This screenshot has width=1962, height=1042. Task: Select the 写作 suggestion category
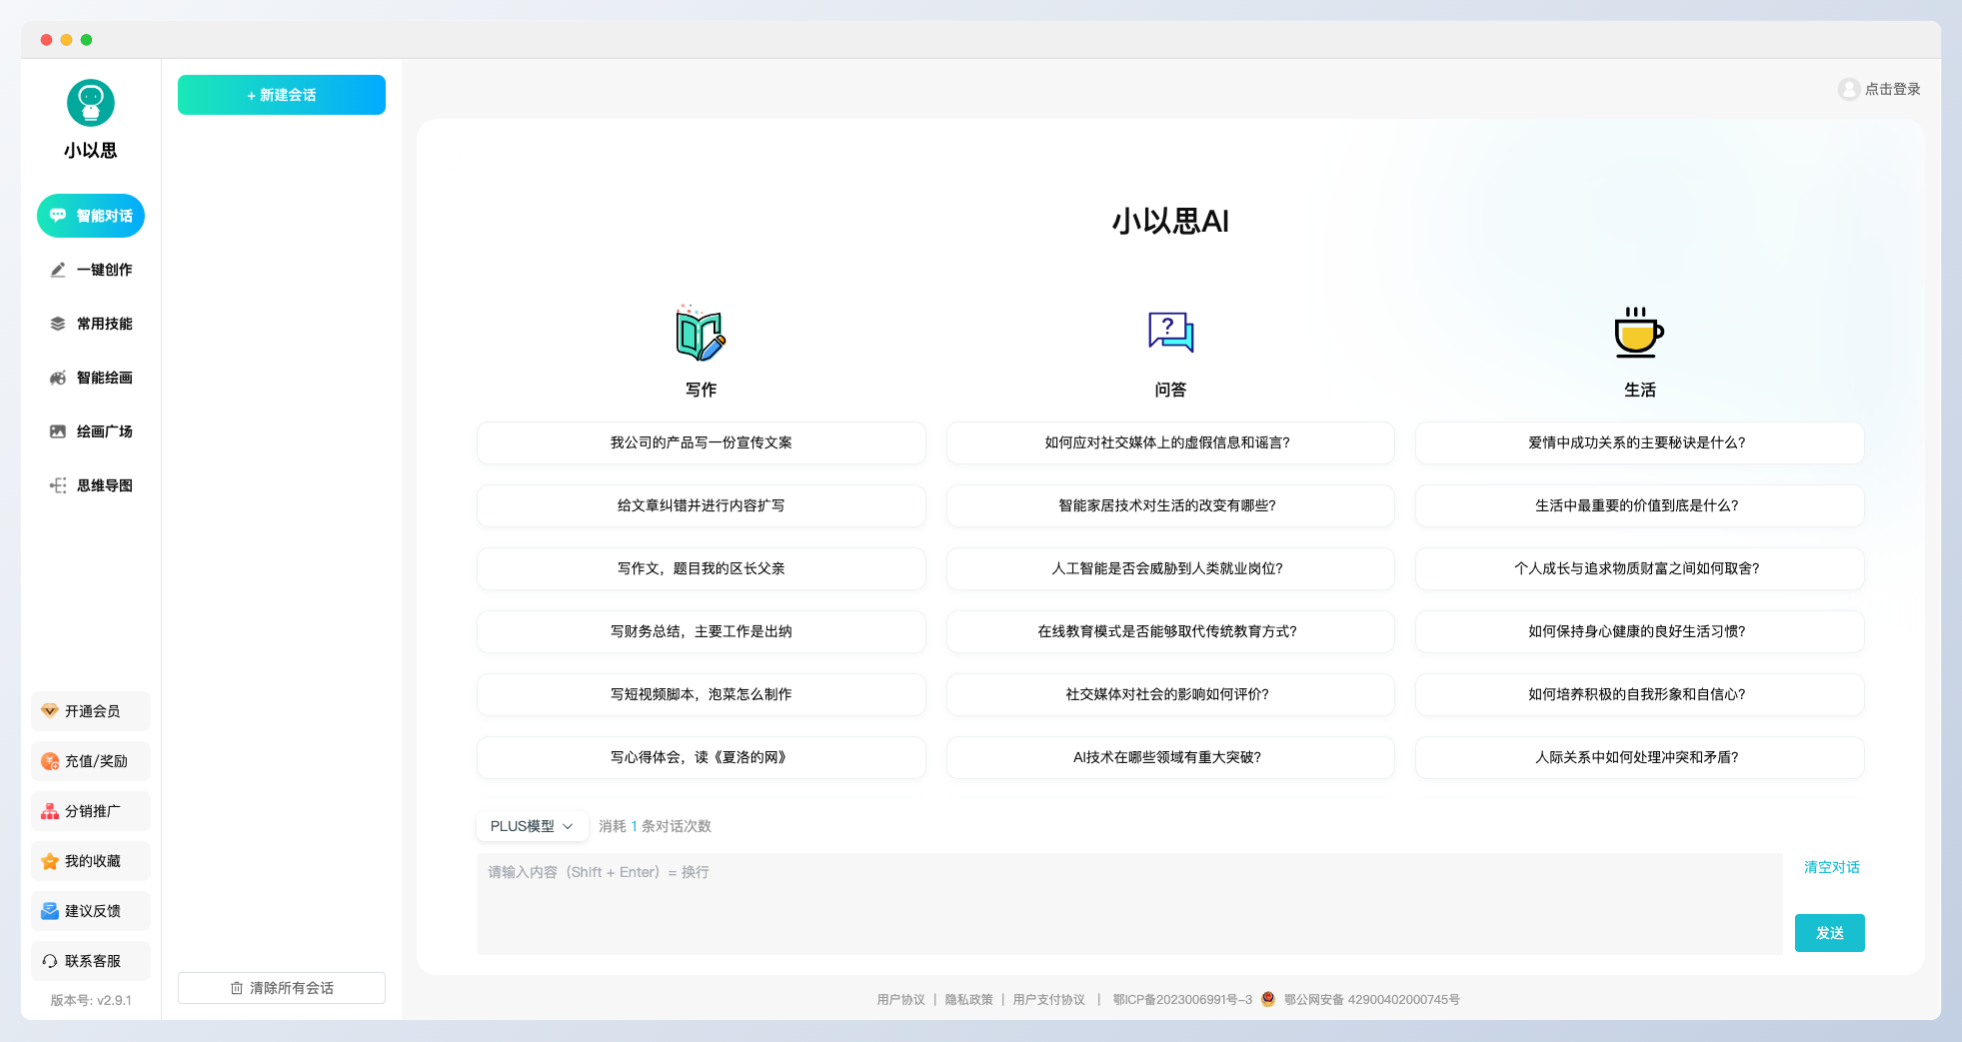(701, 390)
